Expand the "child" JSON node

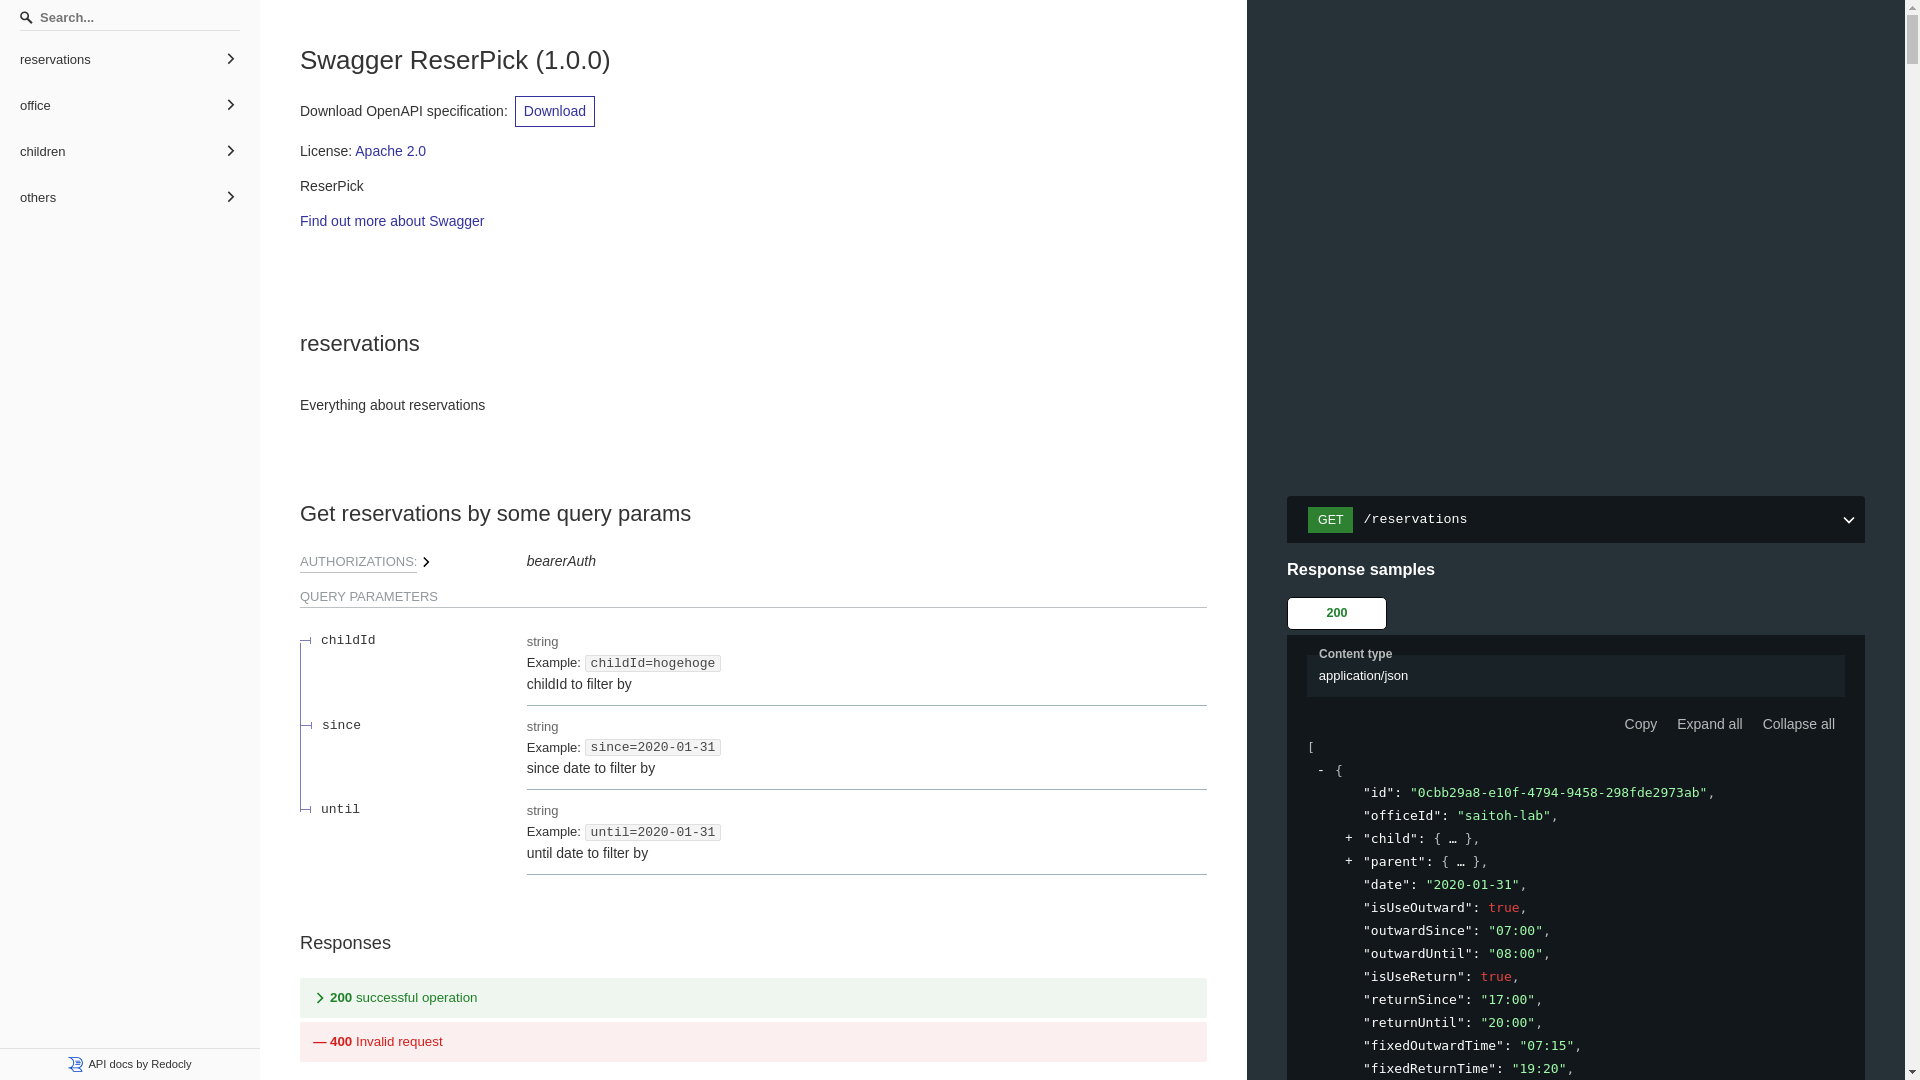(1349, 838)
